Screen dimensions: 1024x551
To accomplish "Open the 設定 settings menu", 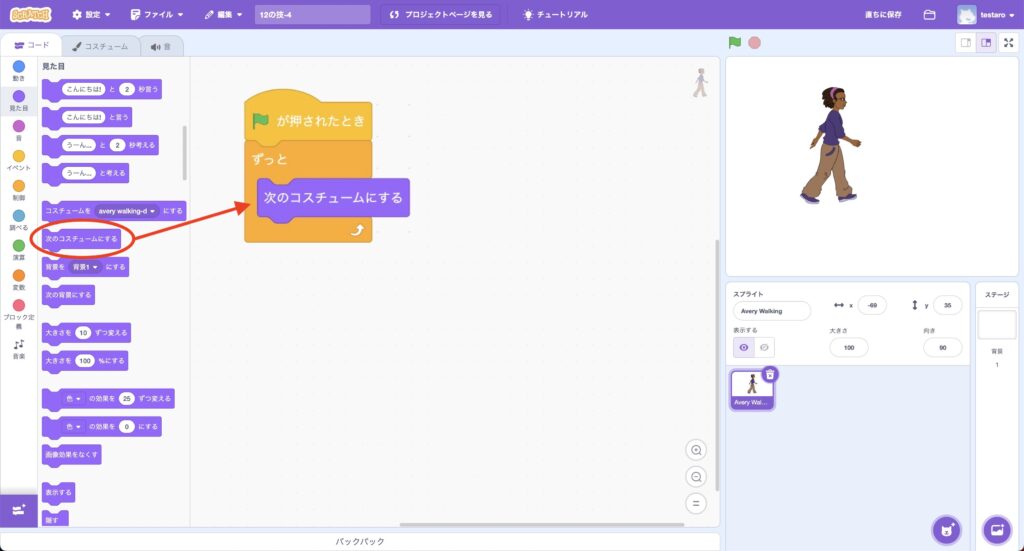I will [x=91, y=14].
